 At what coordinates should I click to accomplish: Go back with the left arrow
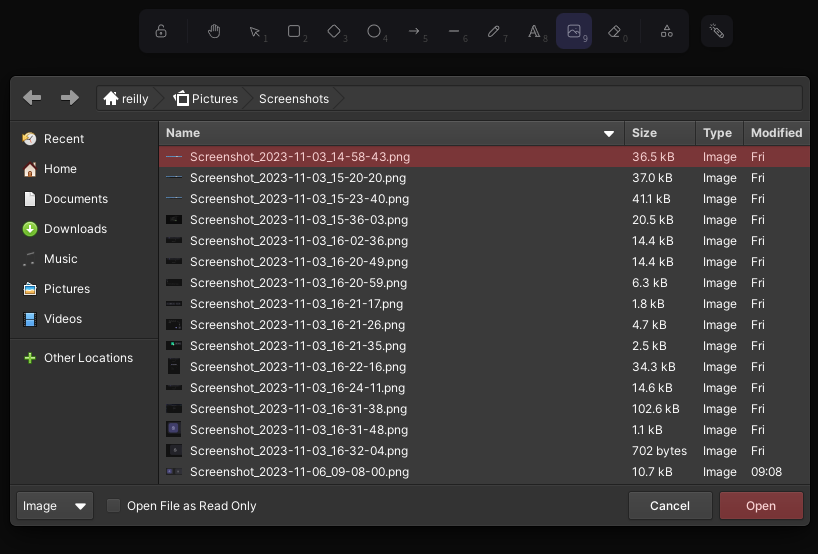click(32, 98)
